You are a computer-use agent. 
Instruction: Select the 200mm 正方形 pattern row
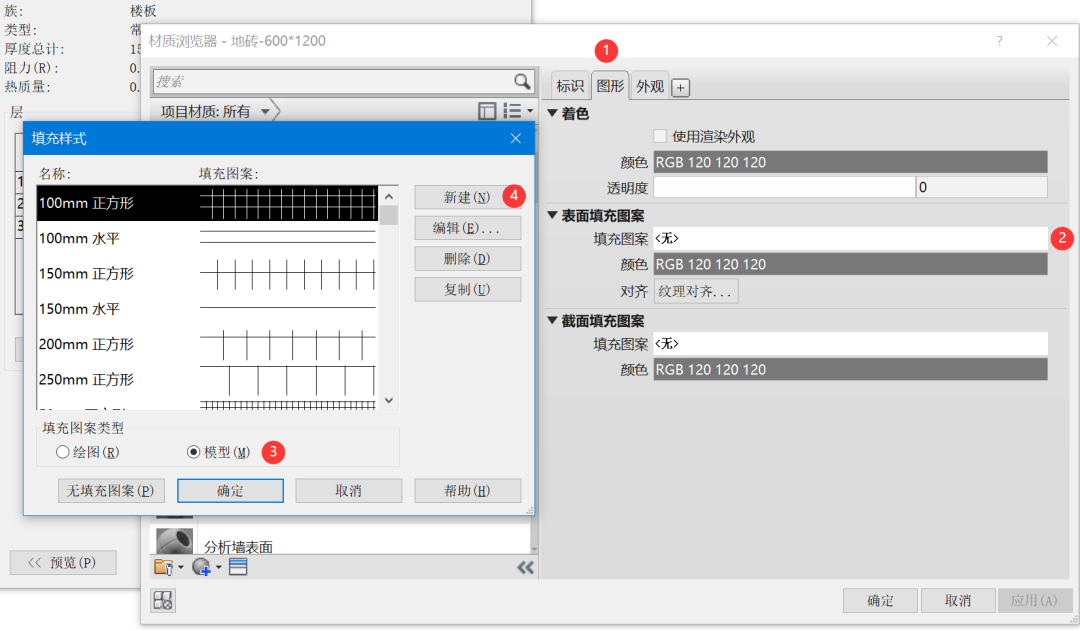point(207,344)
